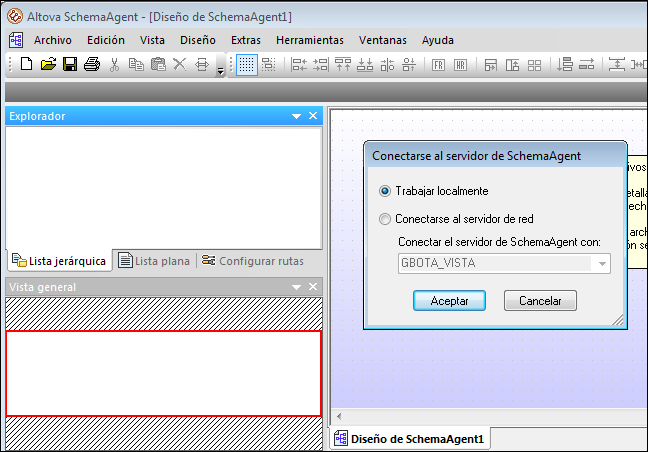
Task: Click the Align bottom edges icon
Action: tap(365, 64)
